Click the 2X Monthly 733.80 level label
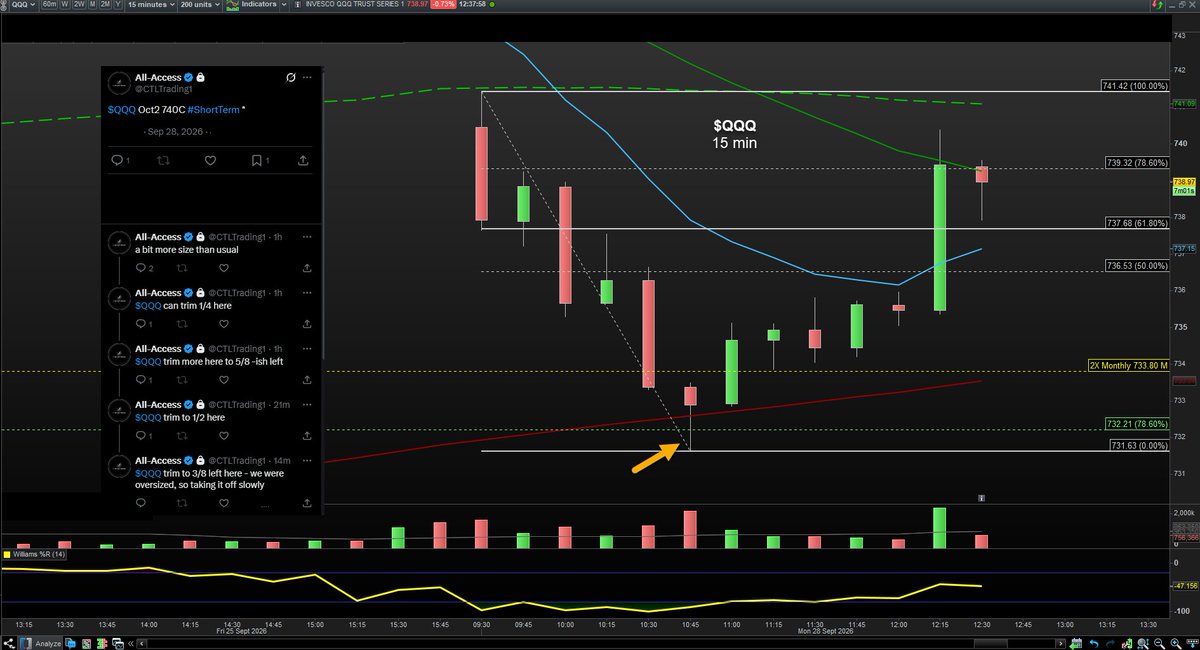The width and height of the screenshot is (1200, 650). (x=1128, y=366)
